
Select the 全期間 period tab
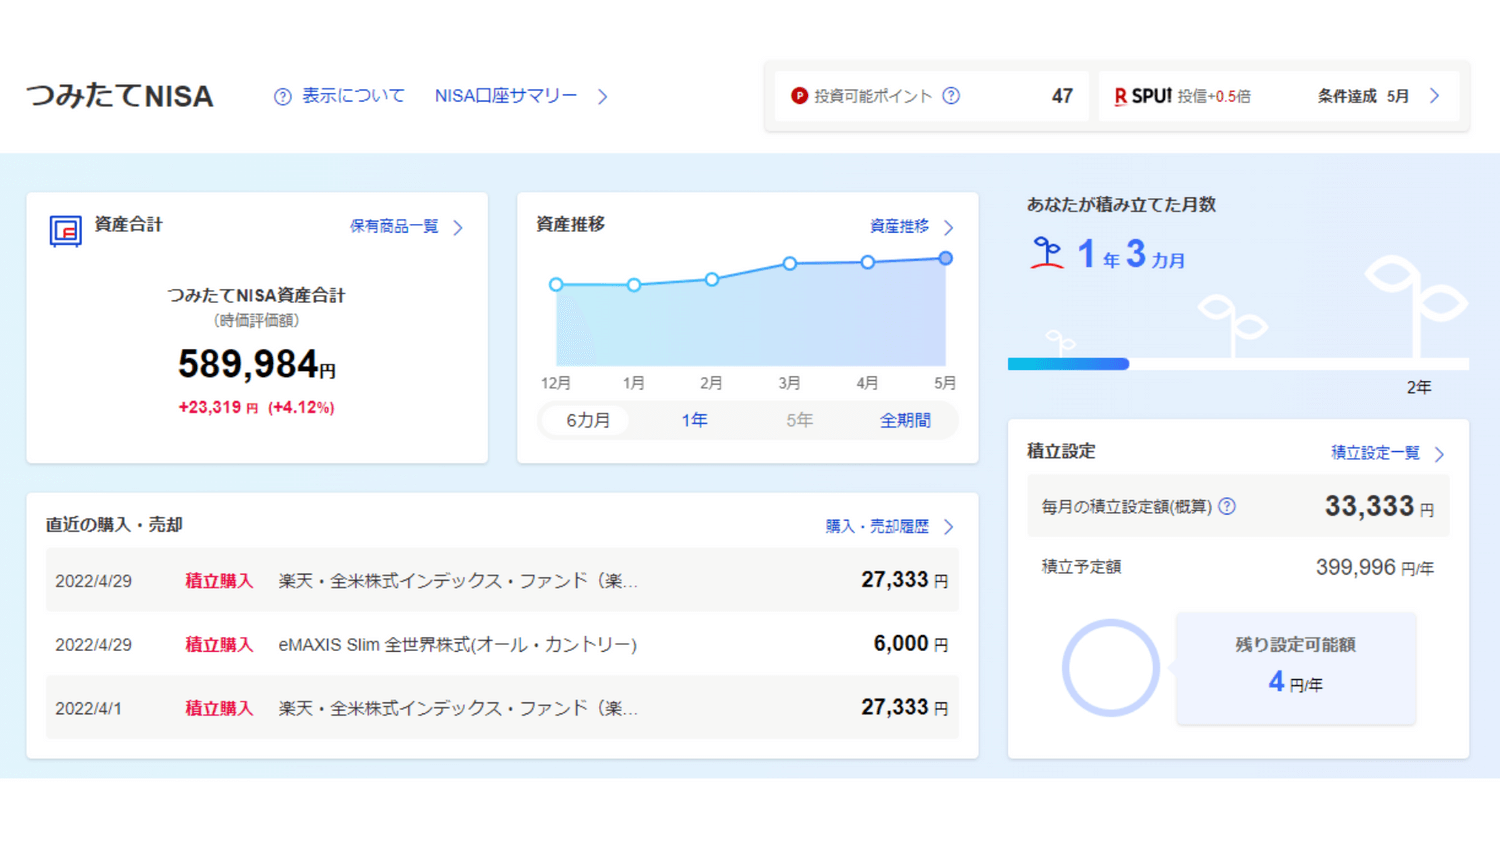(905, 421)
